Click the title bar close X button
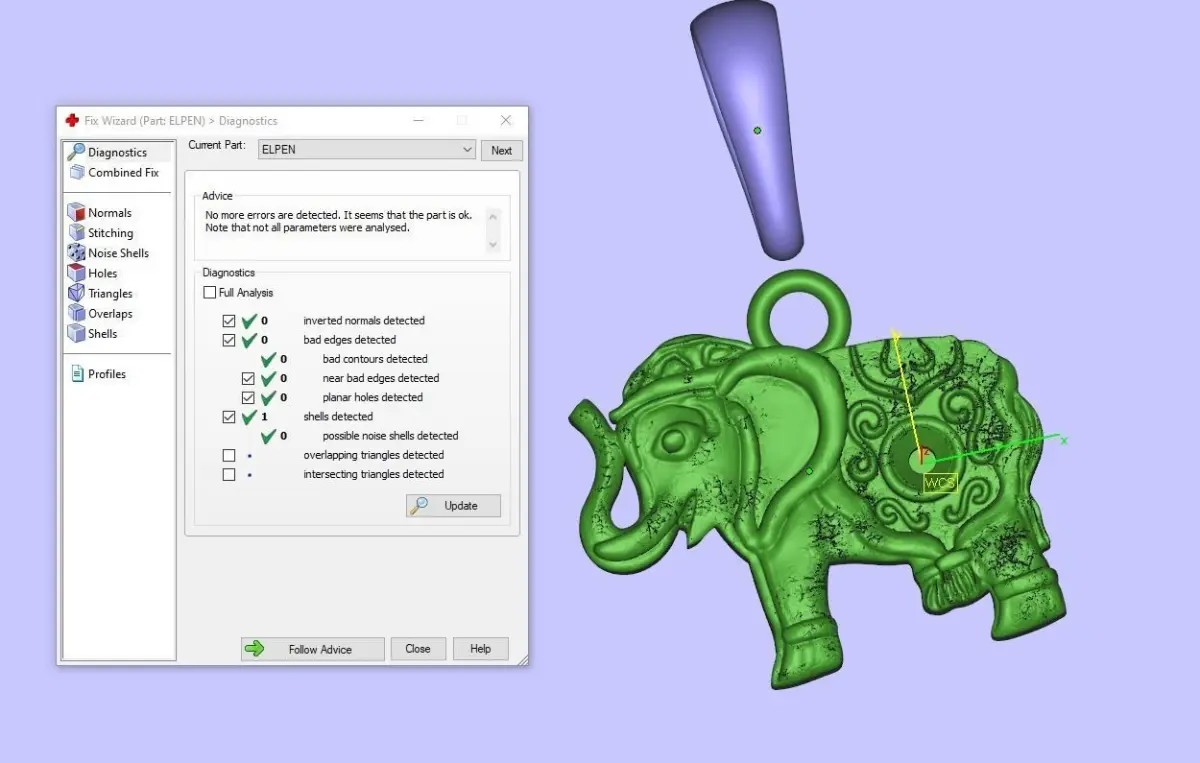This screenshot has height=763, width=1200. coord(506,120)
